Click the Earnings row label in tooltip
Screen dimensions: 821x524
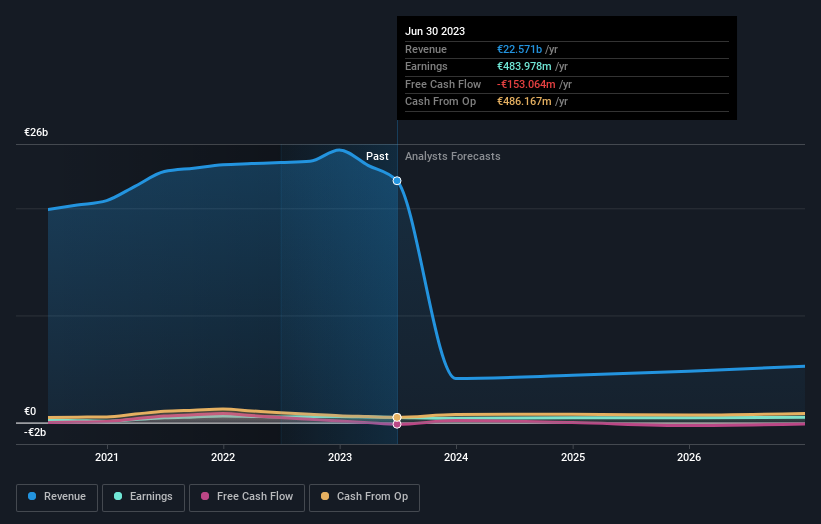(426, 66)
